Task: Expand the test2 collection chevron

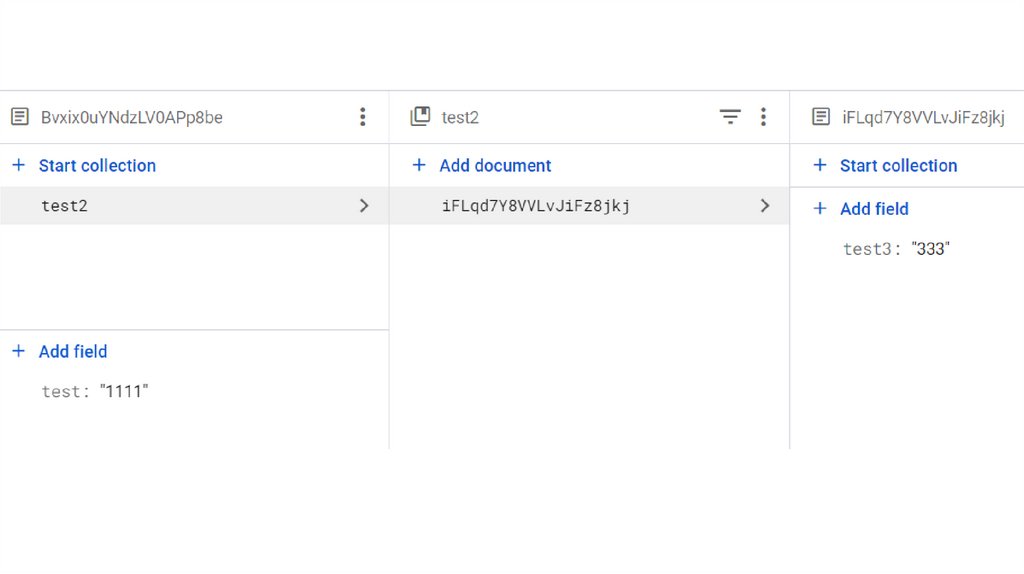Action: (364, 206)
